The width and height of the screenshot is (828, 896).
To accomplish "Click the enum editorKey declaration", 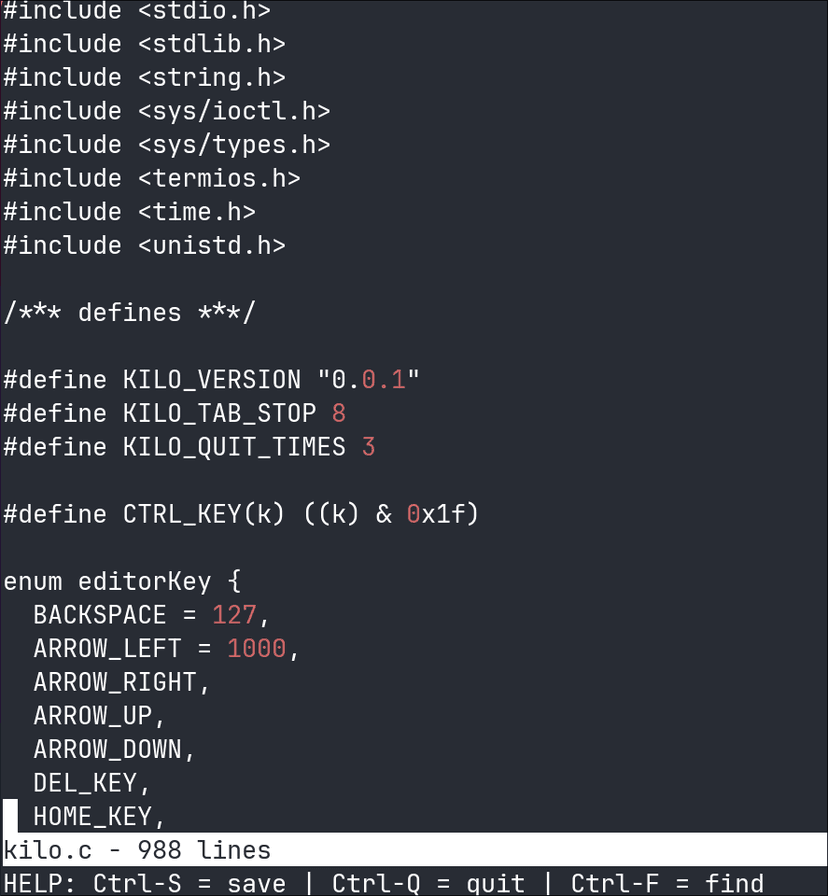I will click(x=122, y=581).
